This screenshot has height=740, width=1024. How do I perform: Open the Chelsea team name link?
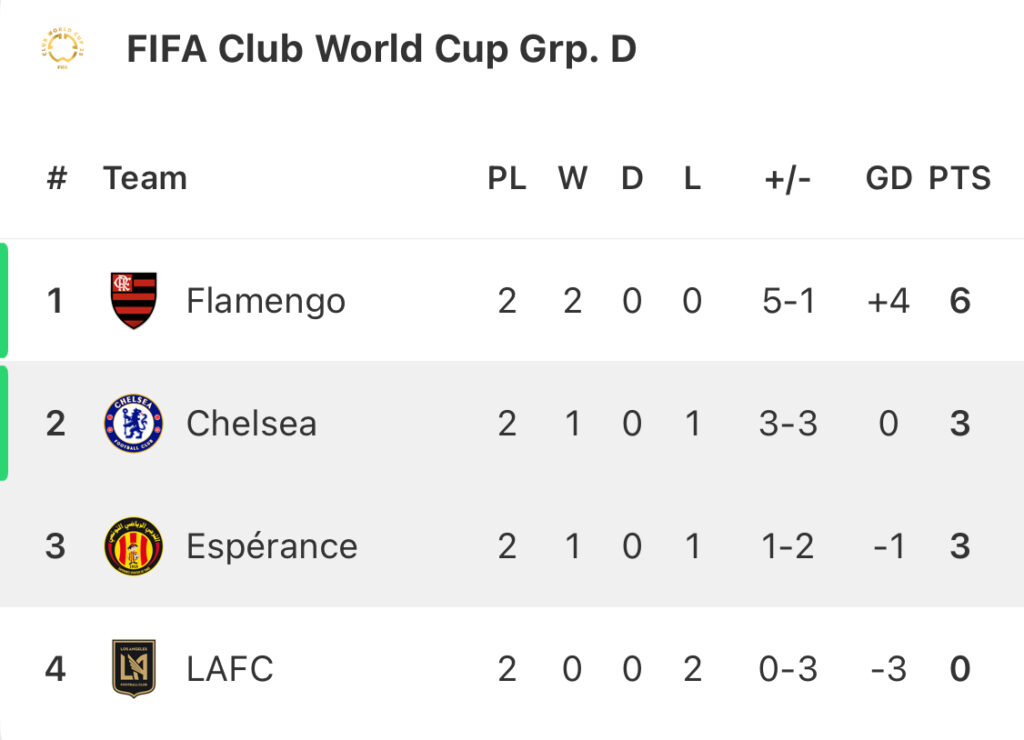[x=251, y=423]
